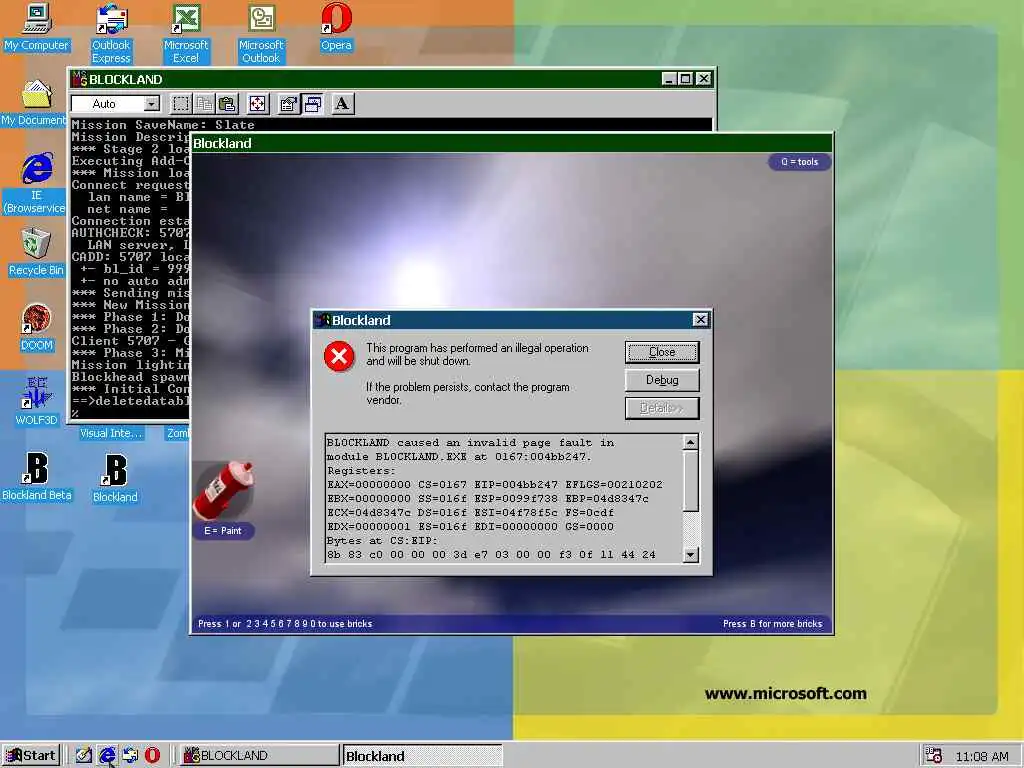Open console Properties toolbar icon
This screenshot has height=768, width=1024.
pos(288,104)
